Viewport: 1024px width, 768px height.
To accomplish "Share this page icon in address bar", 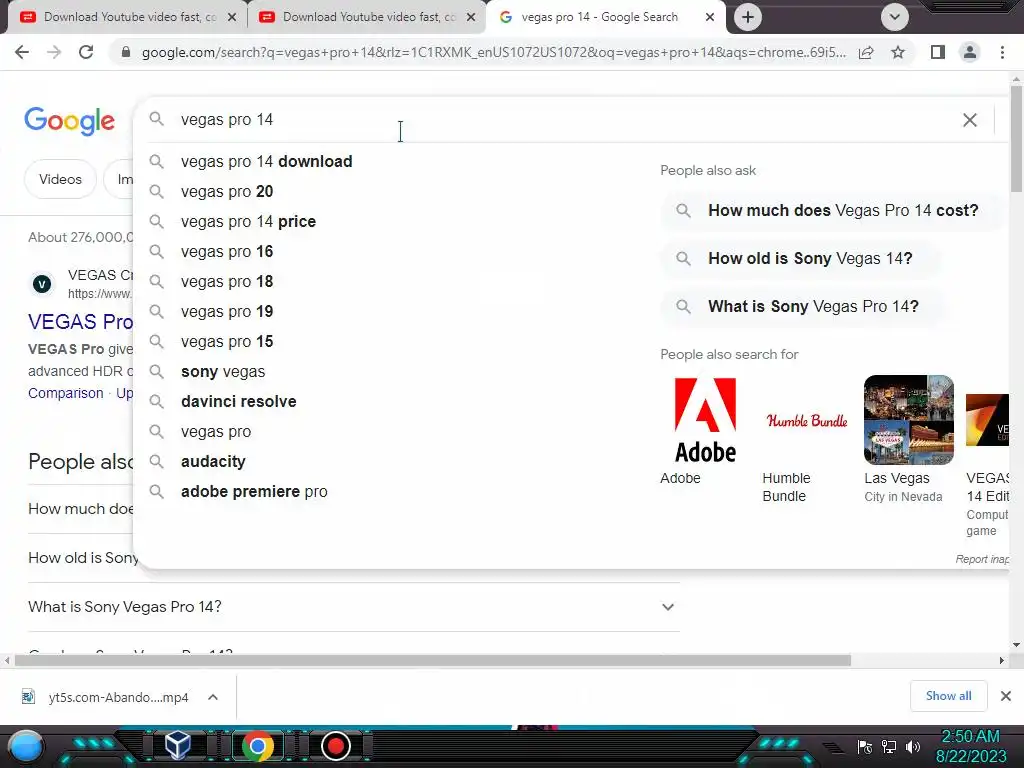I will (x=866, y=52).
